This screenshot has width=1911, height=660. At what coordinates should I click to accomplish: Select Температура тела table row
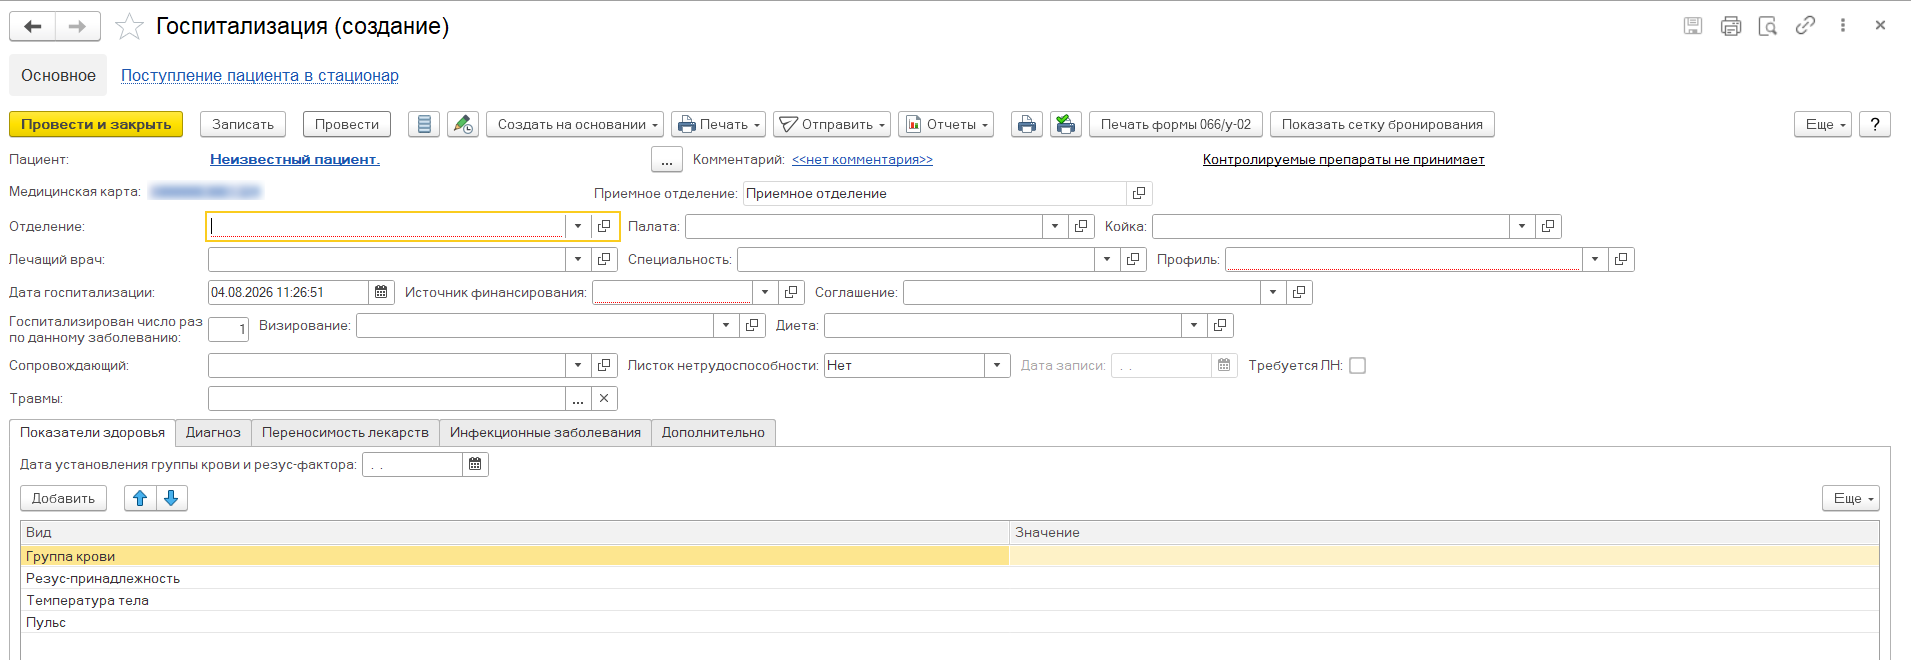pyautogui.click(x=949, y=600)
